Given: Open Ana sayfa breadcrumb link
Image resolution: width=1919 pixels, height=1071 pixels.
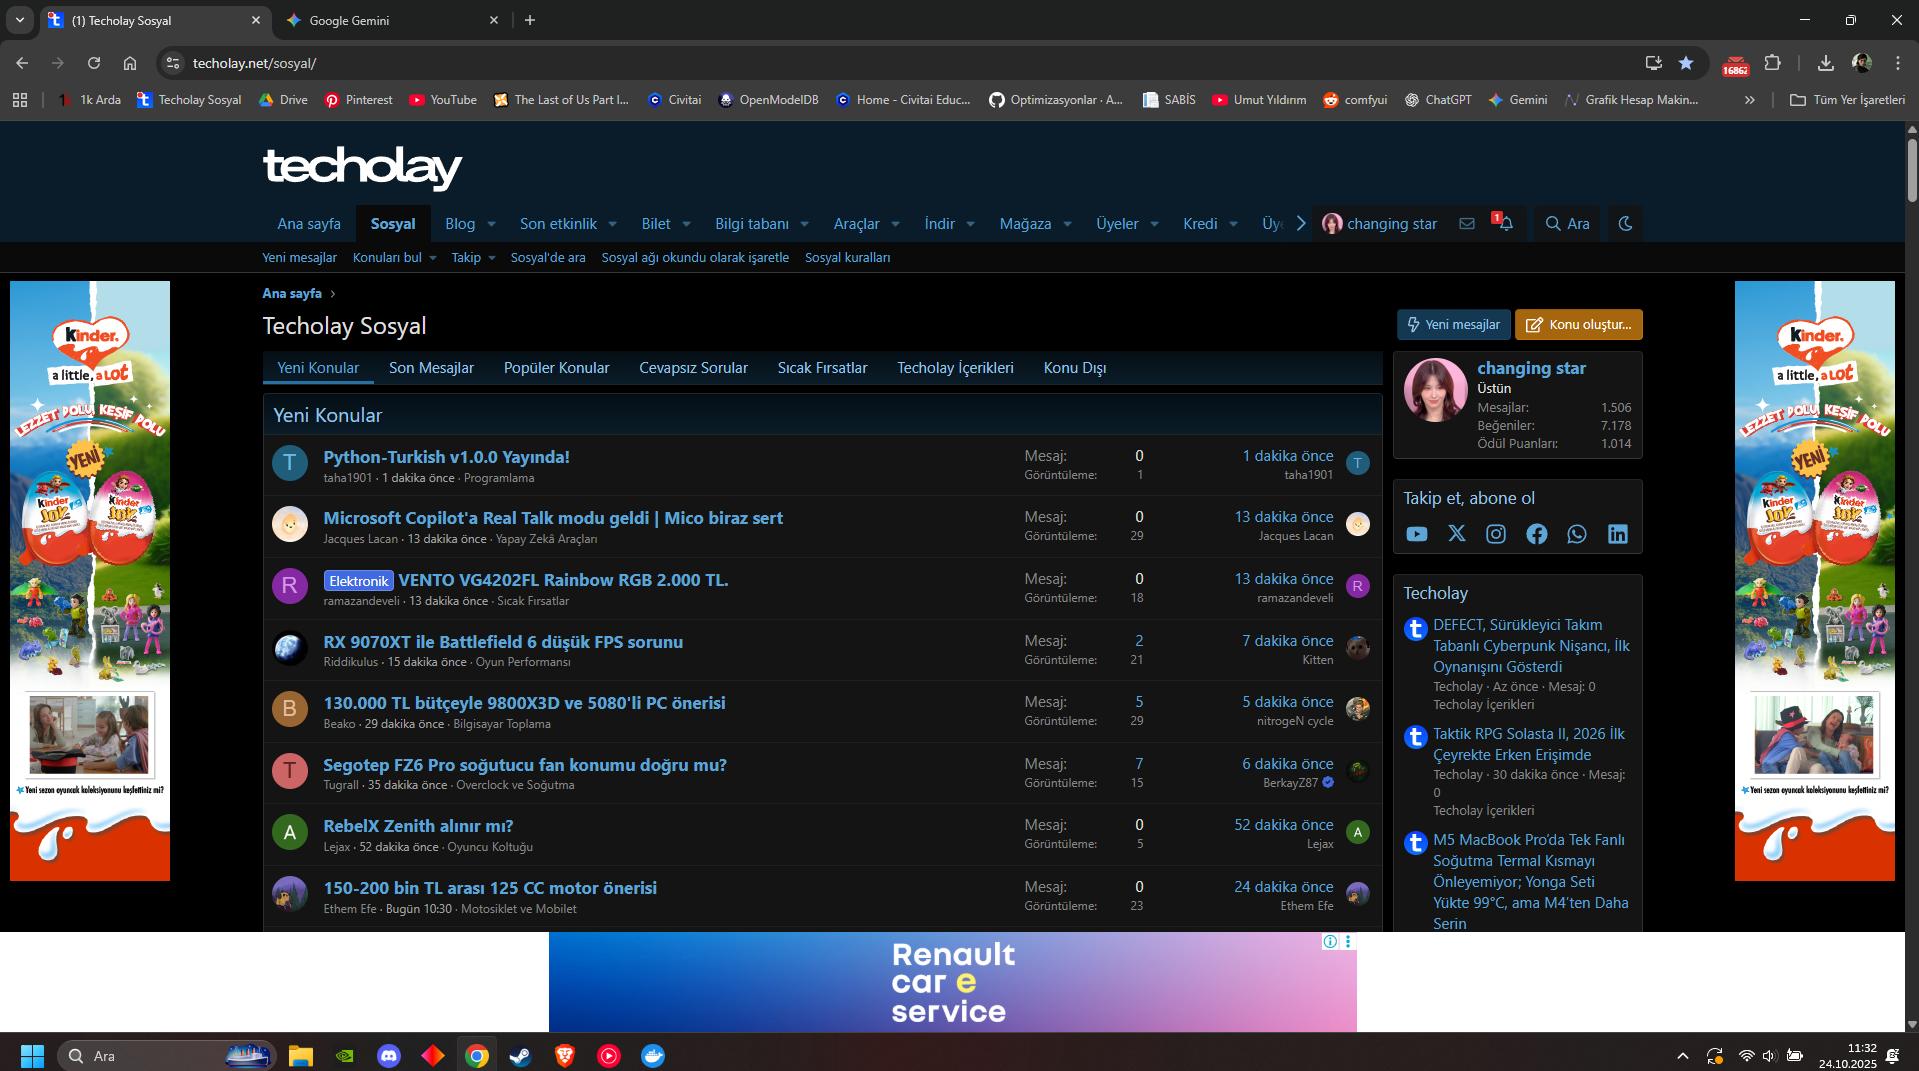Looking at the screenshot, I should click(292, 293).
